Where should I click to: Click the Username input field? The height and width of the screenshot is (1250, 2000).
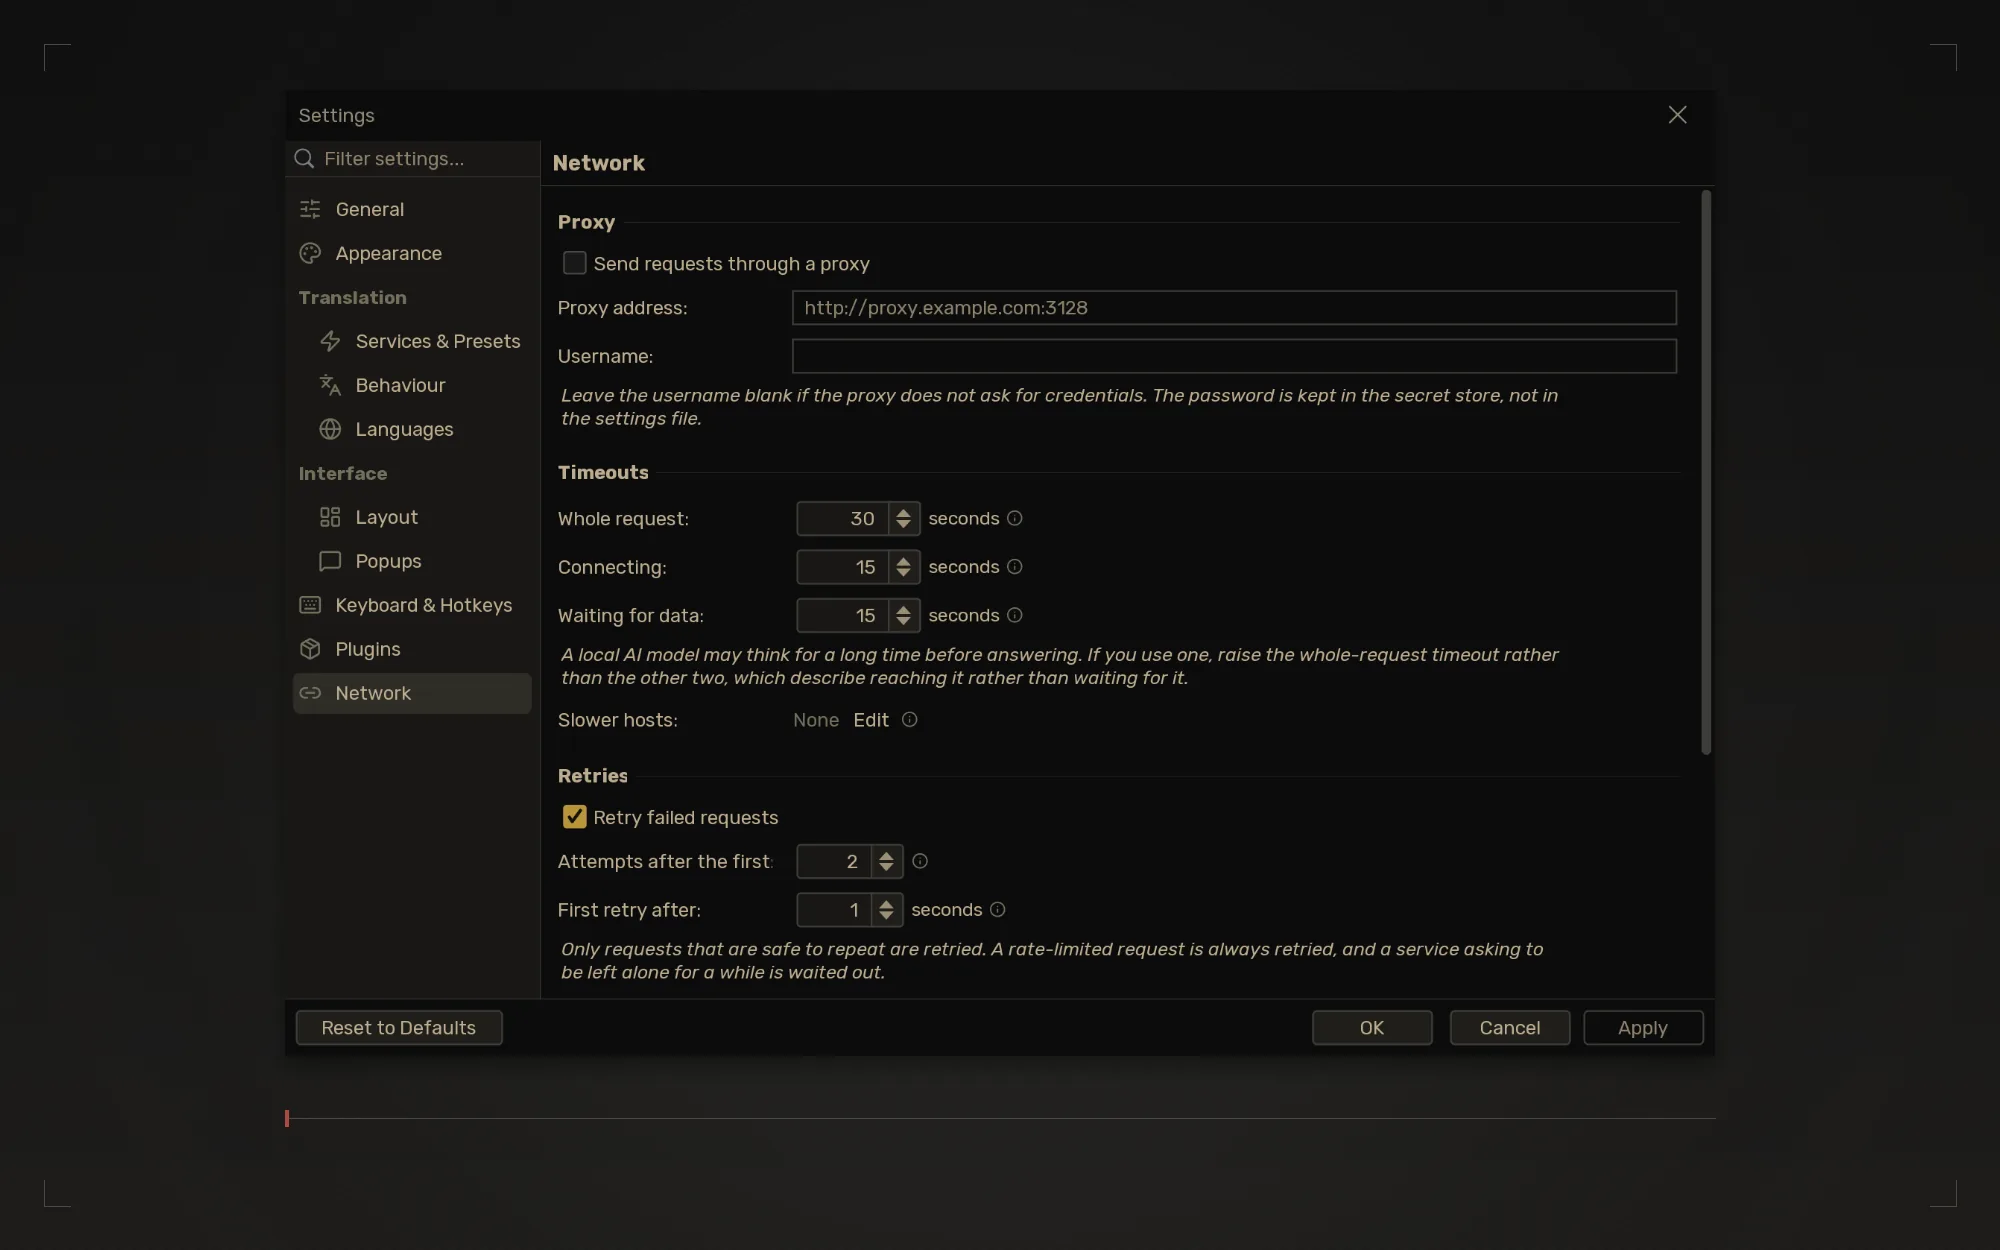[x=1234, y=356]
